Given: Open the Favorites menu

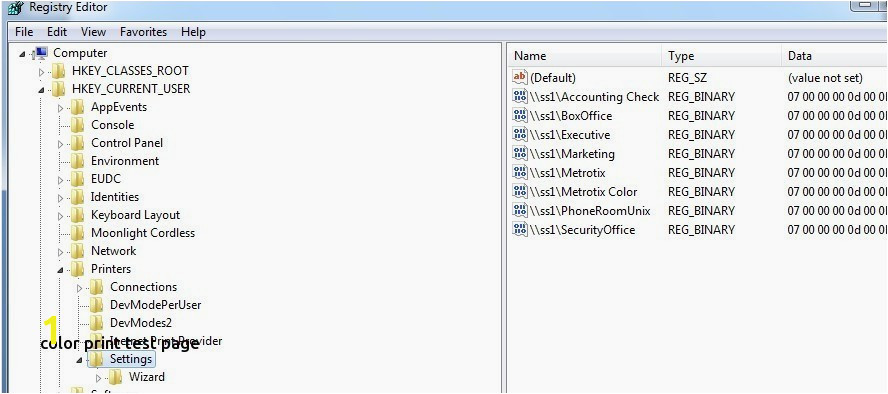Looking at the screenshot, I should pyautogui.click(x=143, y=32).
